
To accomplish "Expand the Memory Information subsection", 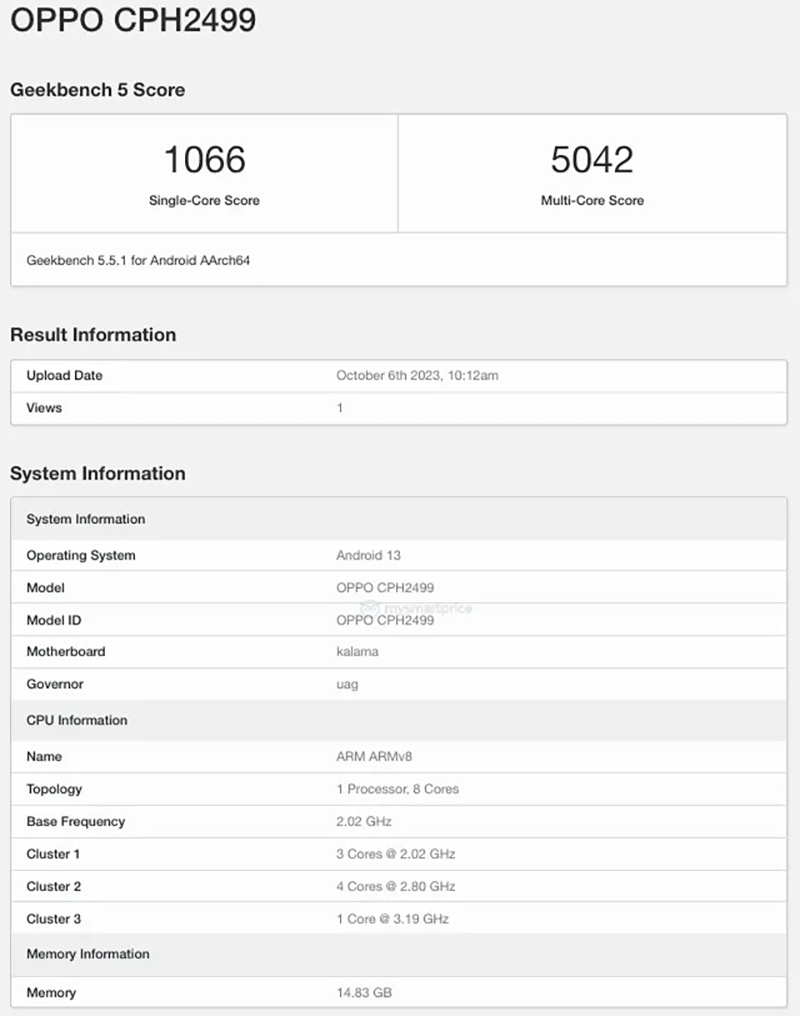I will coord(86,955).
